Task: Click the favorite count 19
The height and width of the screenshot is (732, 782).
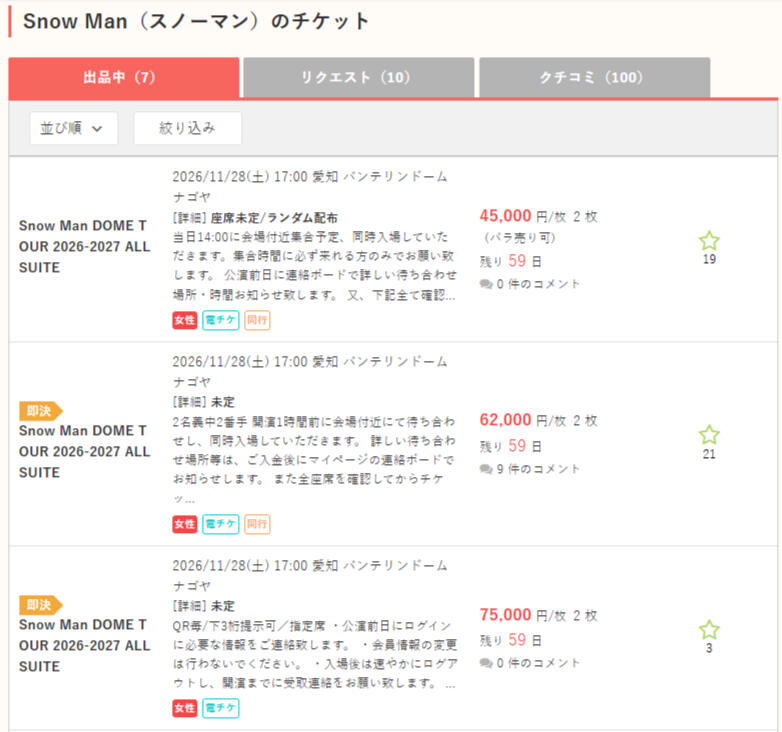Action: (x=709, y=259)
